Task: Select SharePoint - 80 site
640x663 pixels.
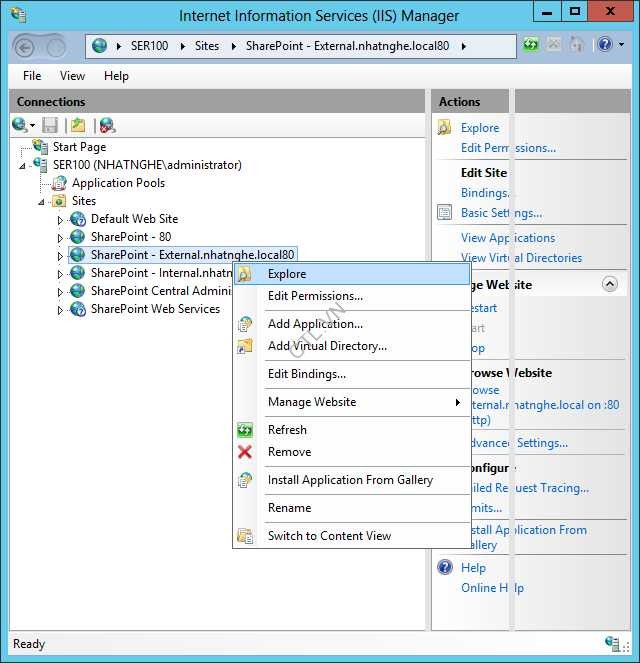Action: 131,237
